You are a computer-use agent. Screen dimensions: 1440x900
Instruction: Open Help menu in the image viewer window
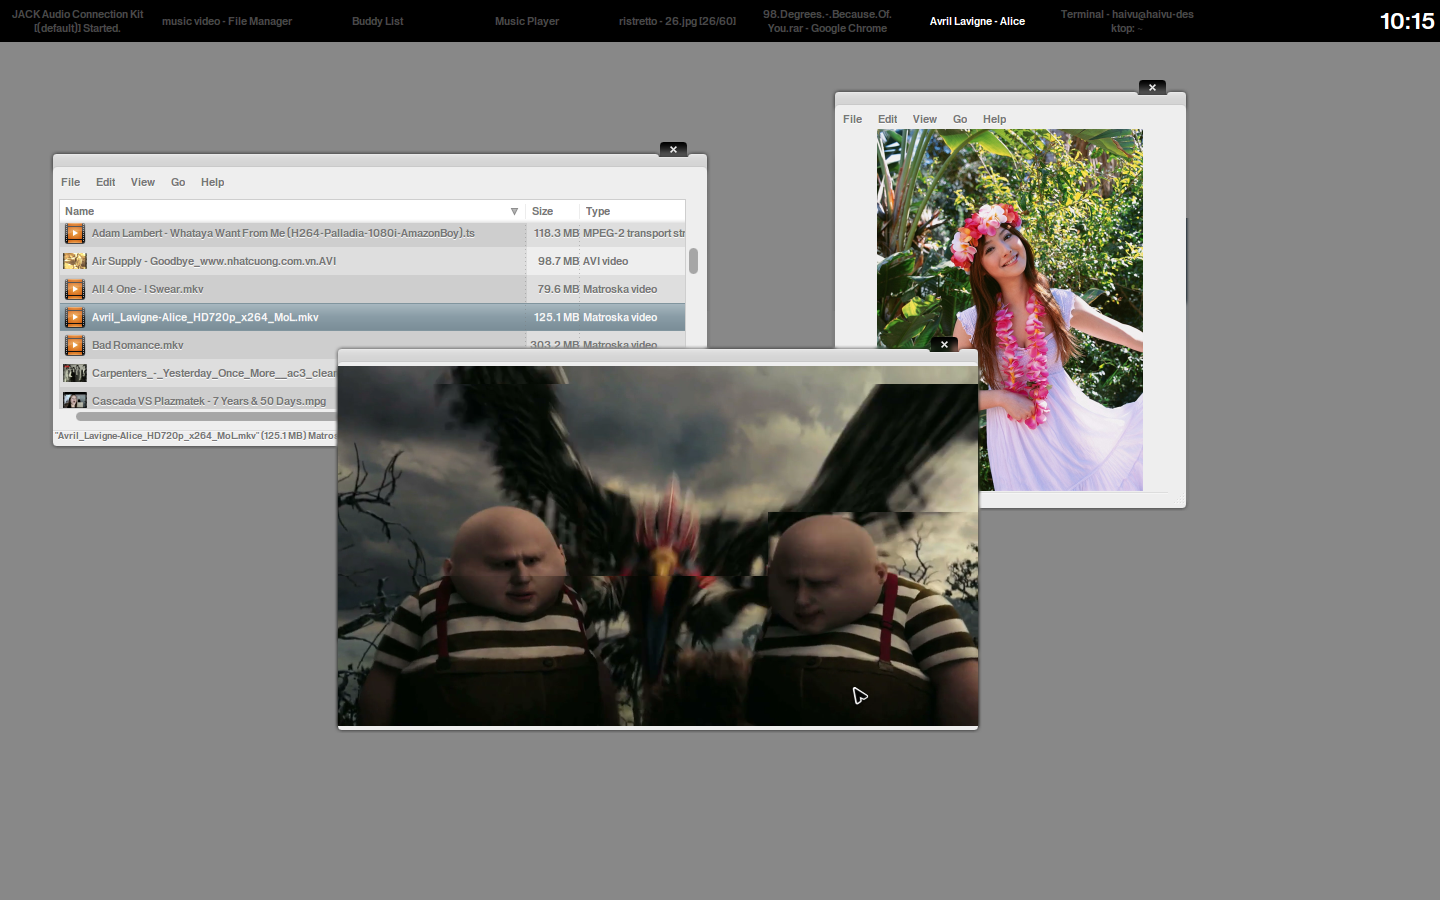point(994,119)
